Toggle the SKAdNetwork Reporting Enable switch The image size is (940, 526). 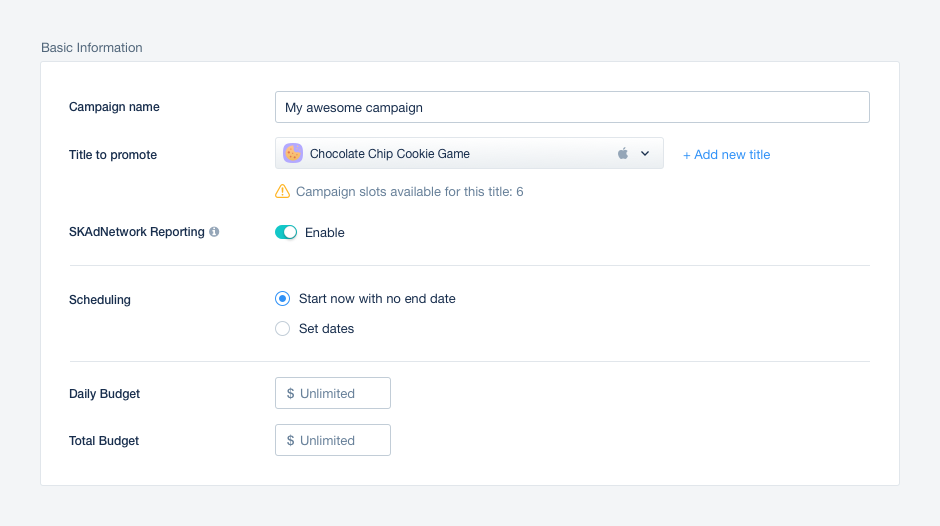(286, 232)
